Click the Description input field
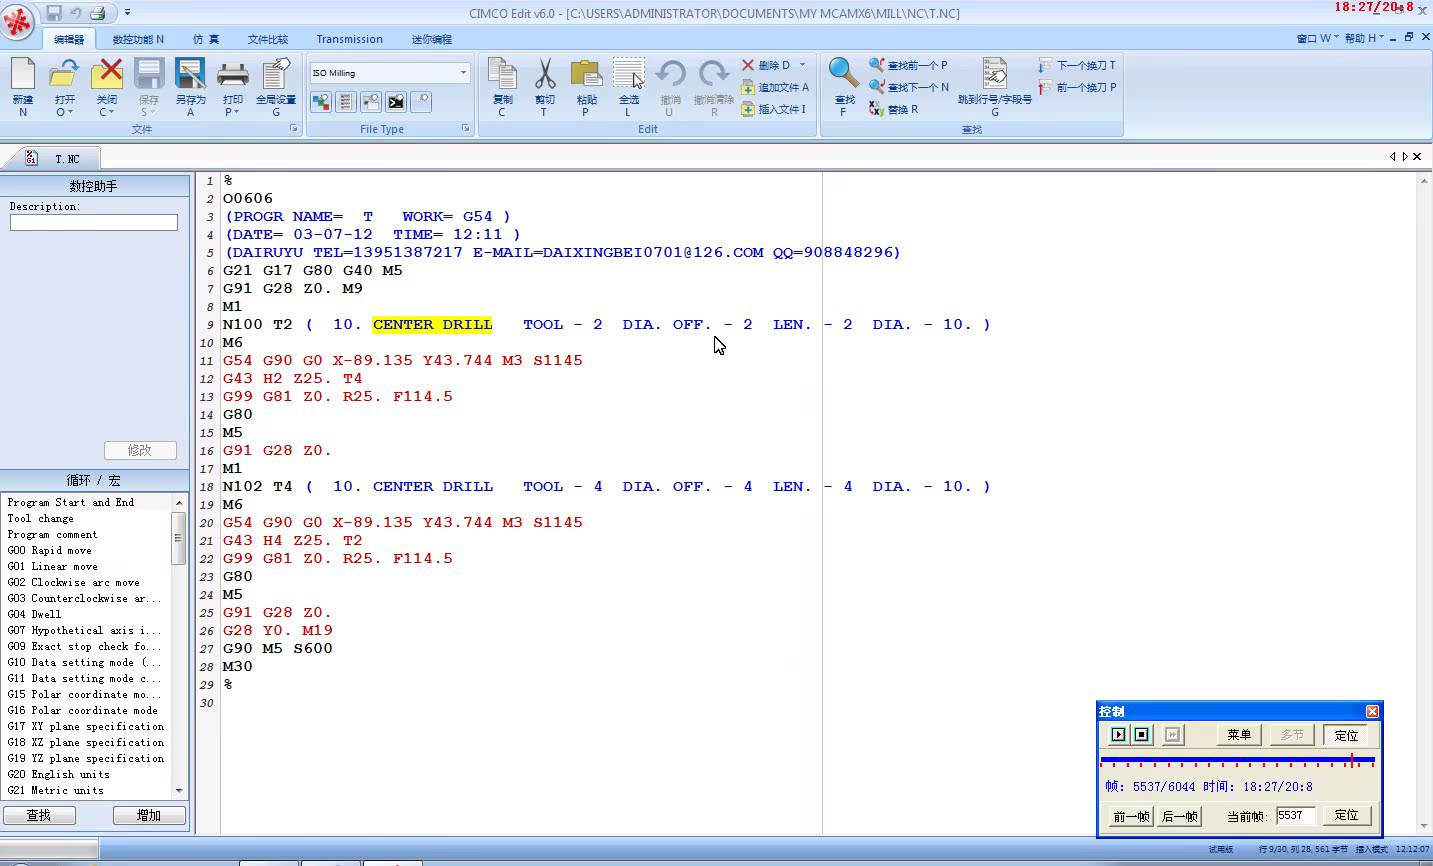Image resolution: width=1433 pixels, height=866 pixels. [x=94, y=223]
